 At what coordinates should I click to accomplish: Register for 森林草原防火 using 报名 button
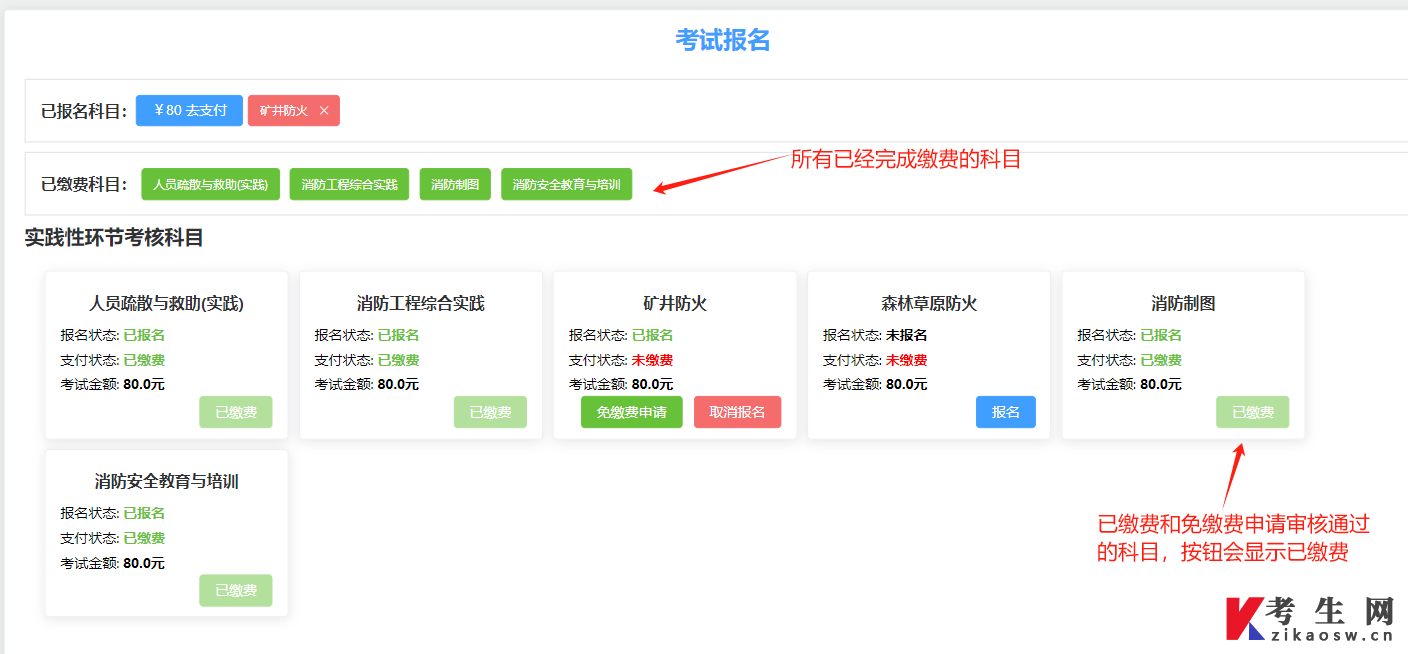pos(1006,412)
